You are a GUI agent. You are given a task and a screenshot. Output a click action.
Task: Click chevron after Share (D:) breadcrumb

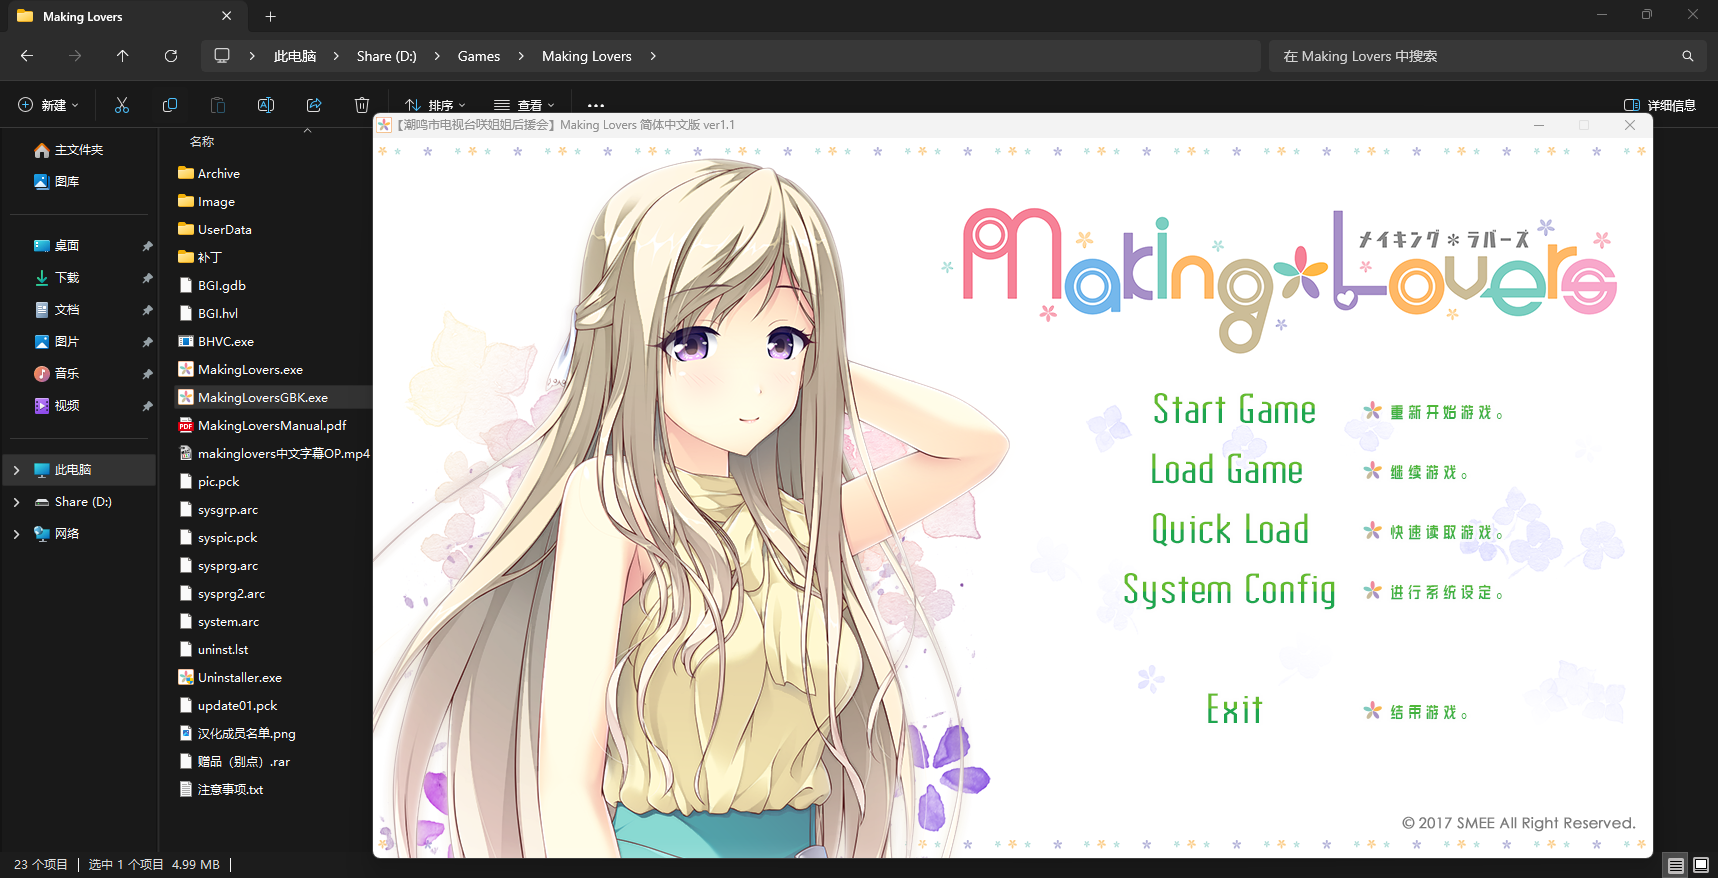click(437, 56)
